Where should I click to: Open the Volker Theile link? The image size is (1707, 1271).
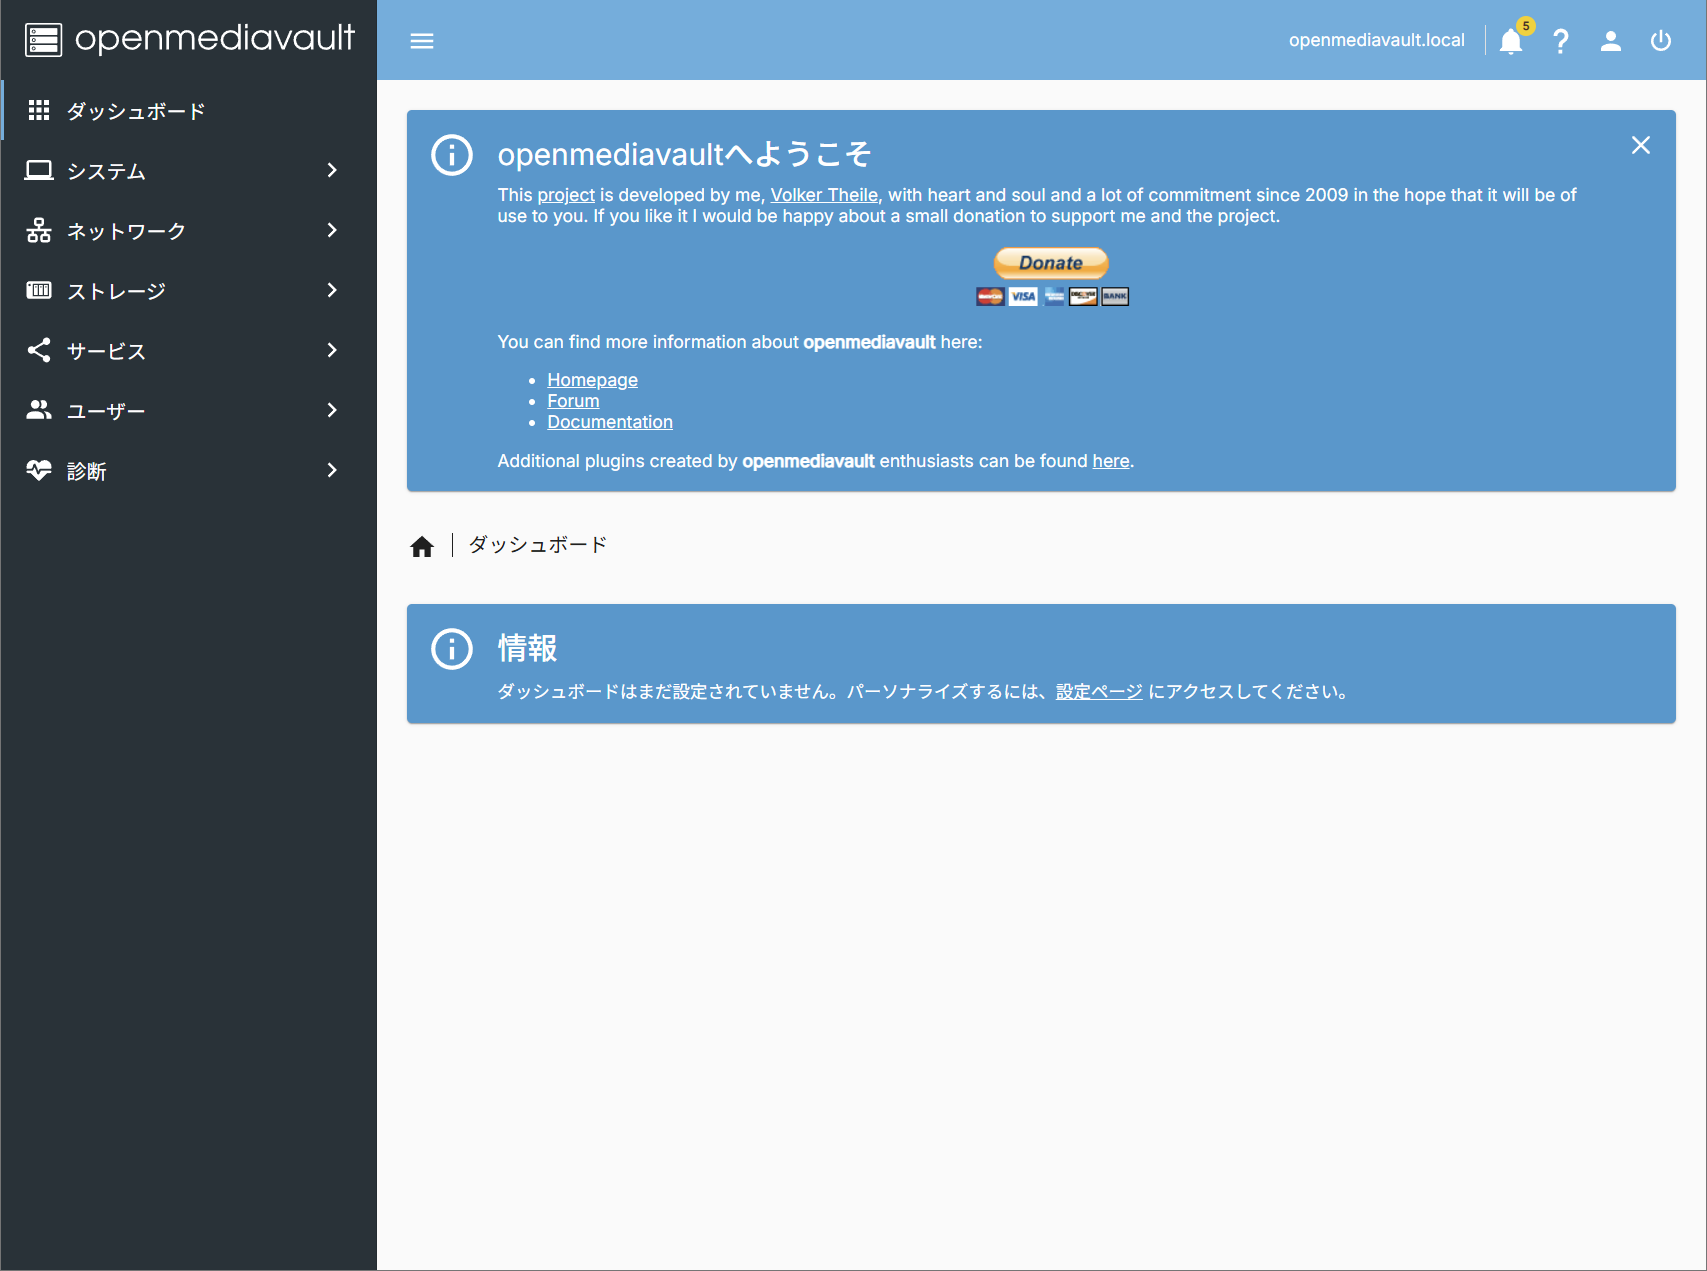point(824,195)
